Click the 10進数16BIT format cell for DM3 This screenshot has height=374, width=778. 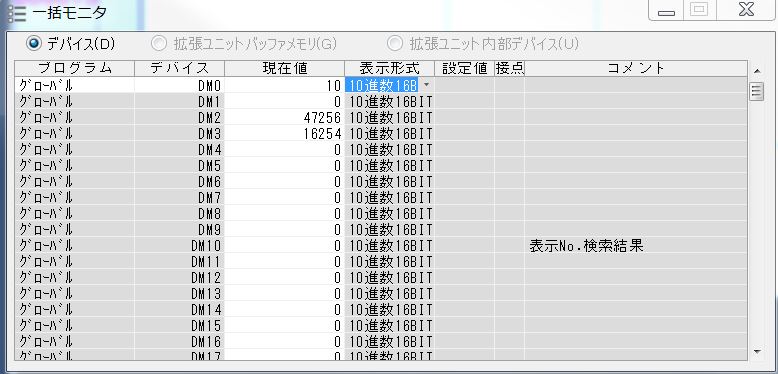click(389, 133)
